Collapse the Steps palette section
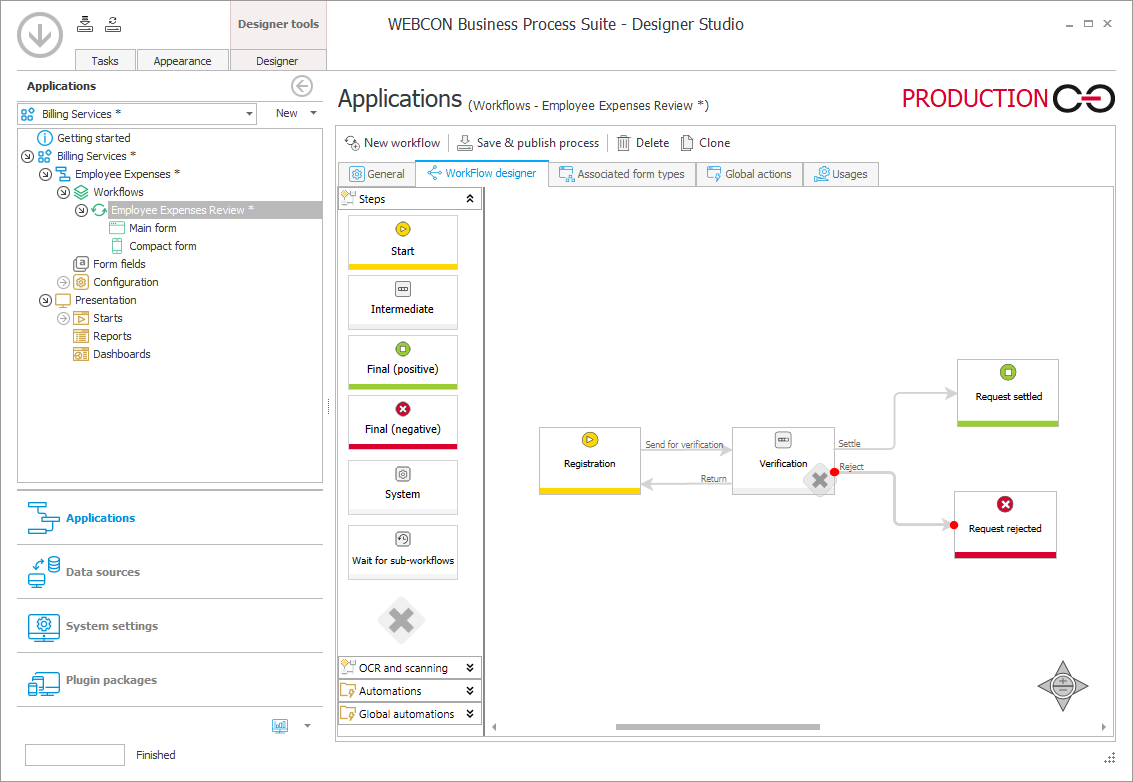 [x=470, y=199]
